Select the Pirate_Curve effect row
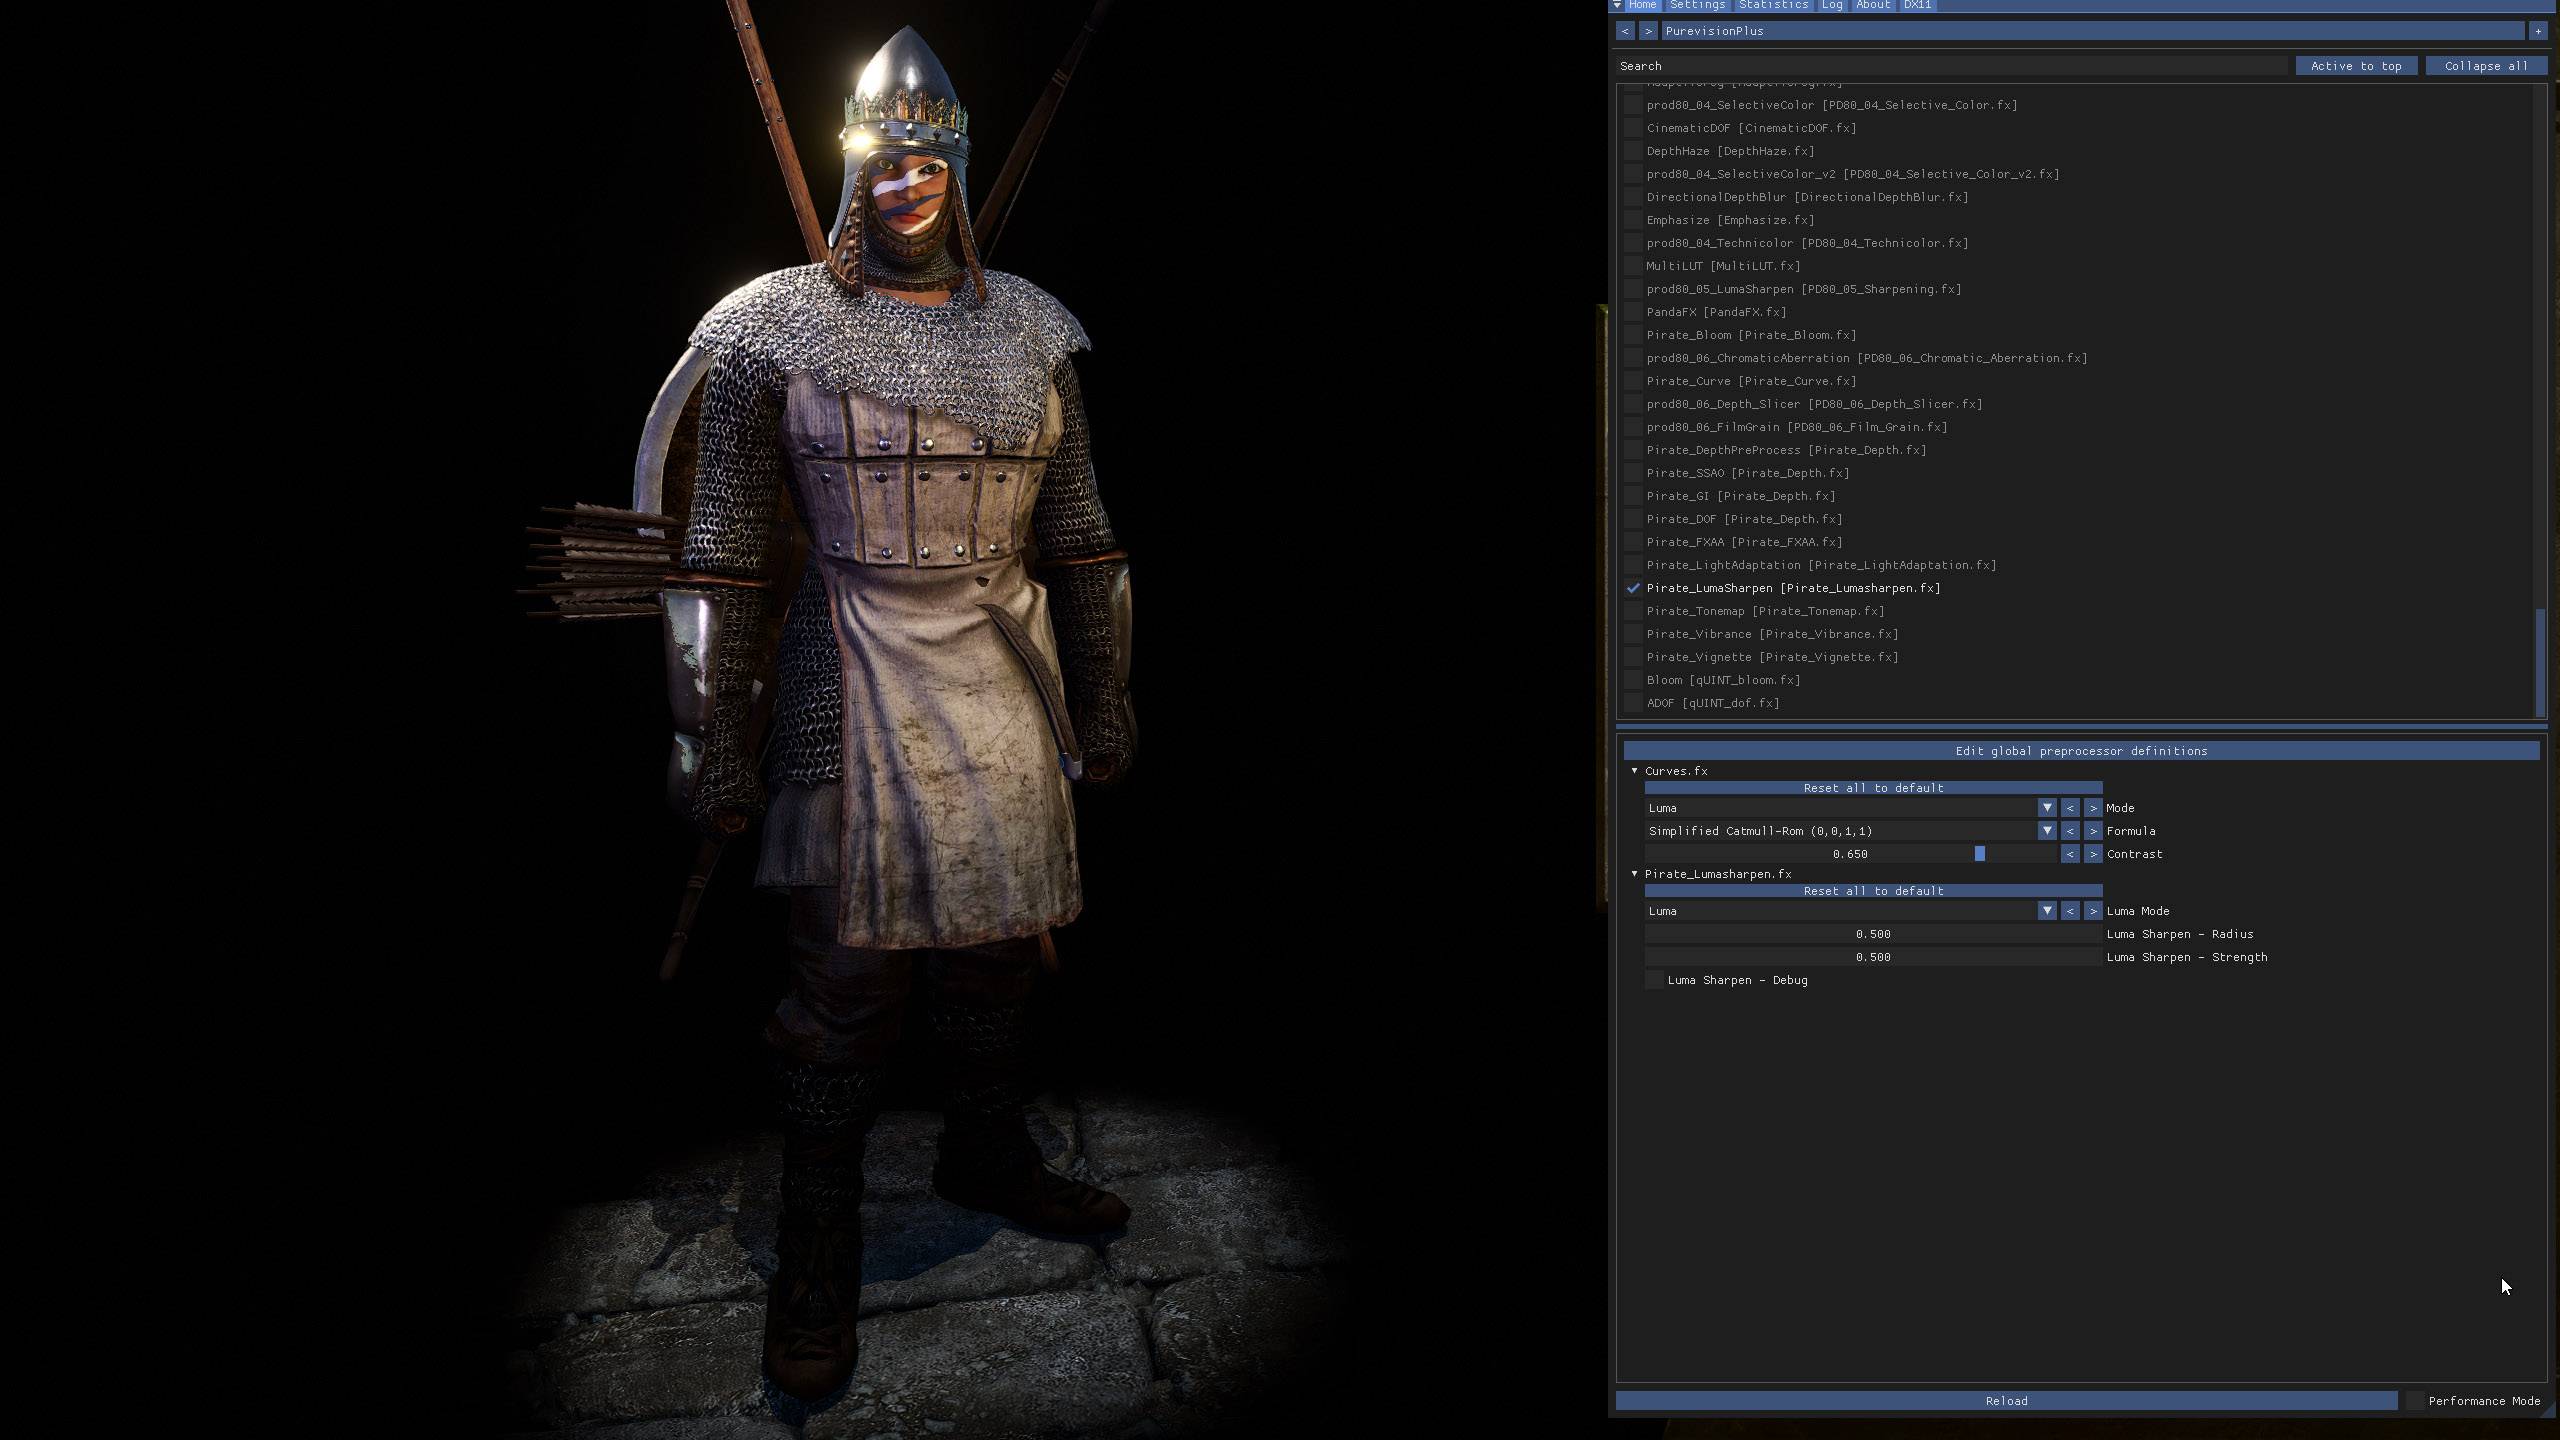2560x1440 pixels. pos(1751,381)
